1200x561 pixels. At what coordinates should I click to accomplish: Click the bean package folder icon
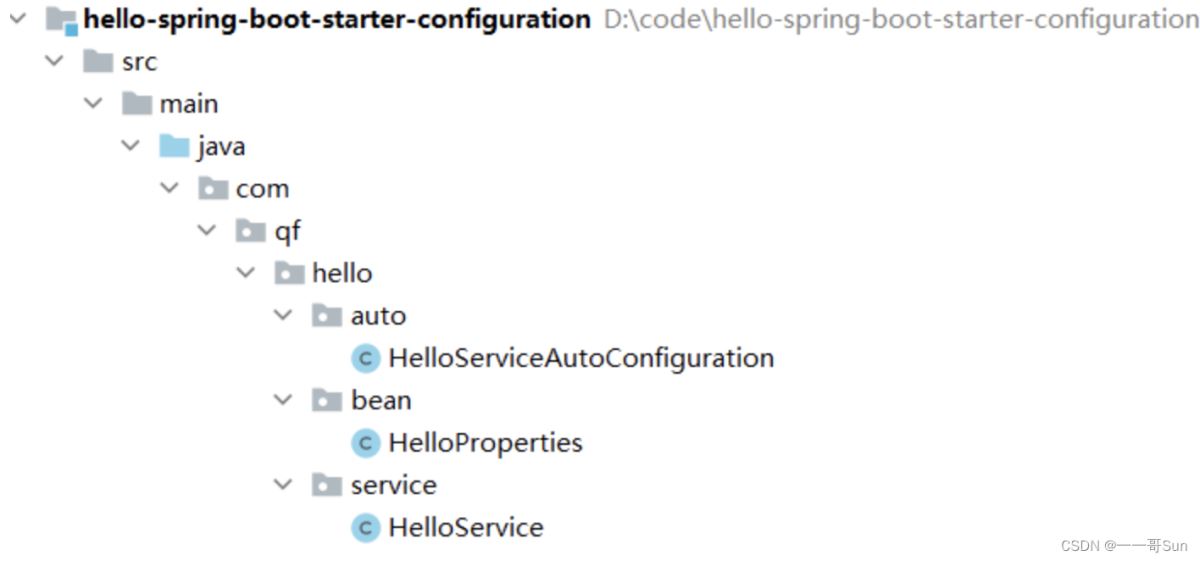(x=327, y=401)
